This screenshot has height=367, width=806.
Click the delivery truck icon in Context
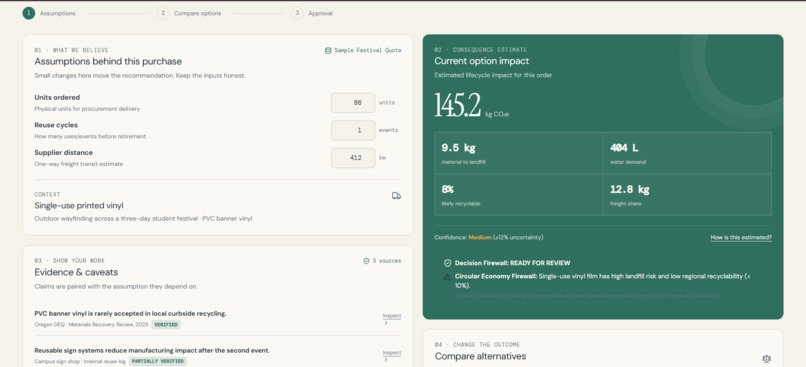(x=396, y=196)
